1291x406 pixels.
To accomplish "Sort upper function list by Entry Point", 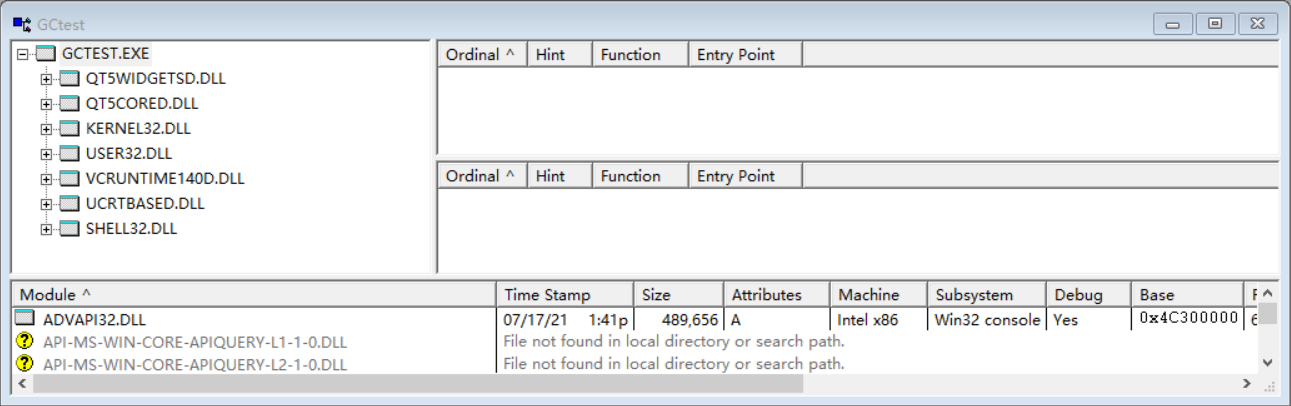I will pyautogui.click(x=745, y=55).
